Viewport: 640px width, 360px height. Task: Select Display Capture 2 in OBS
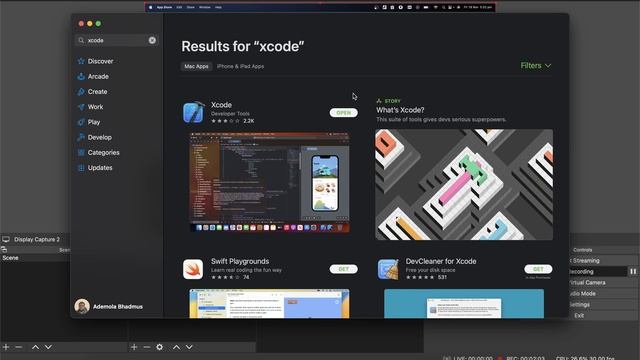[37, 240]
